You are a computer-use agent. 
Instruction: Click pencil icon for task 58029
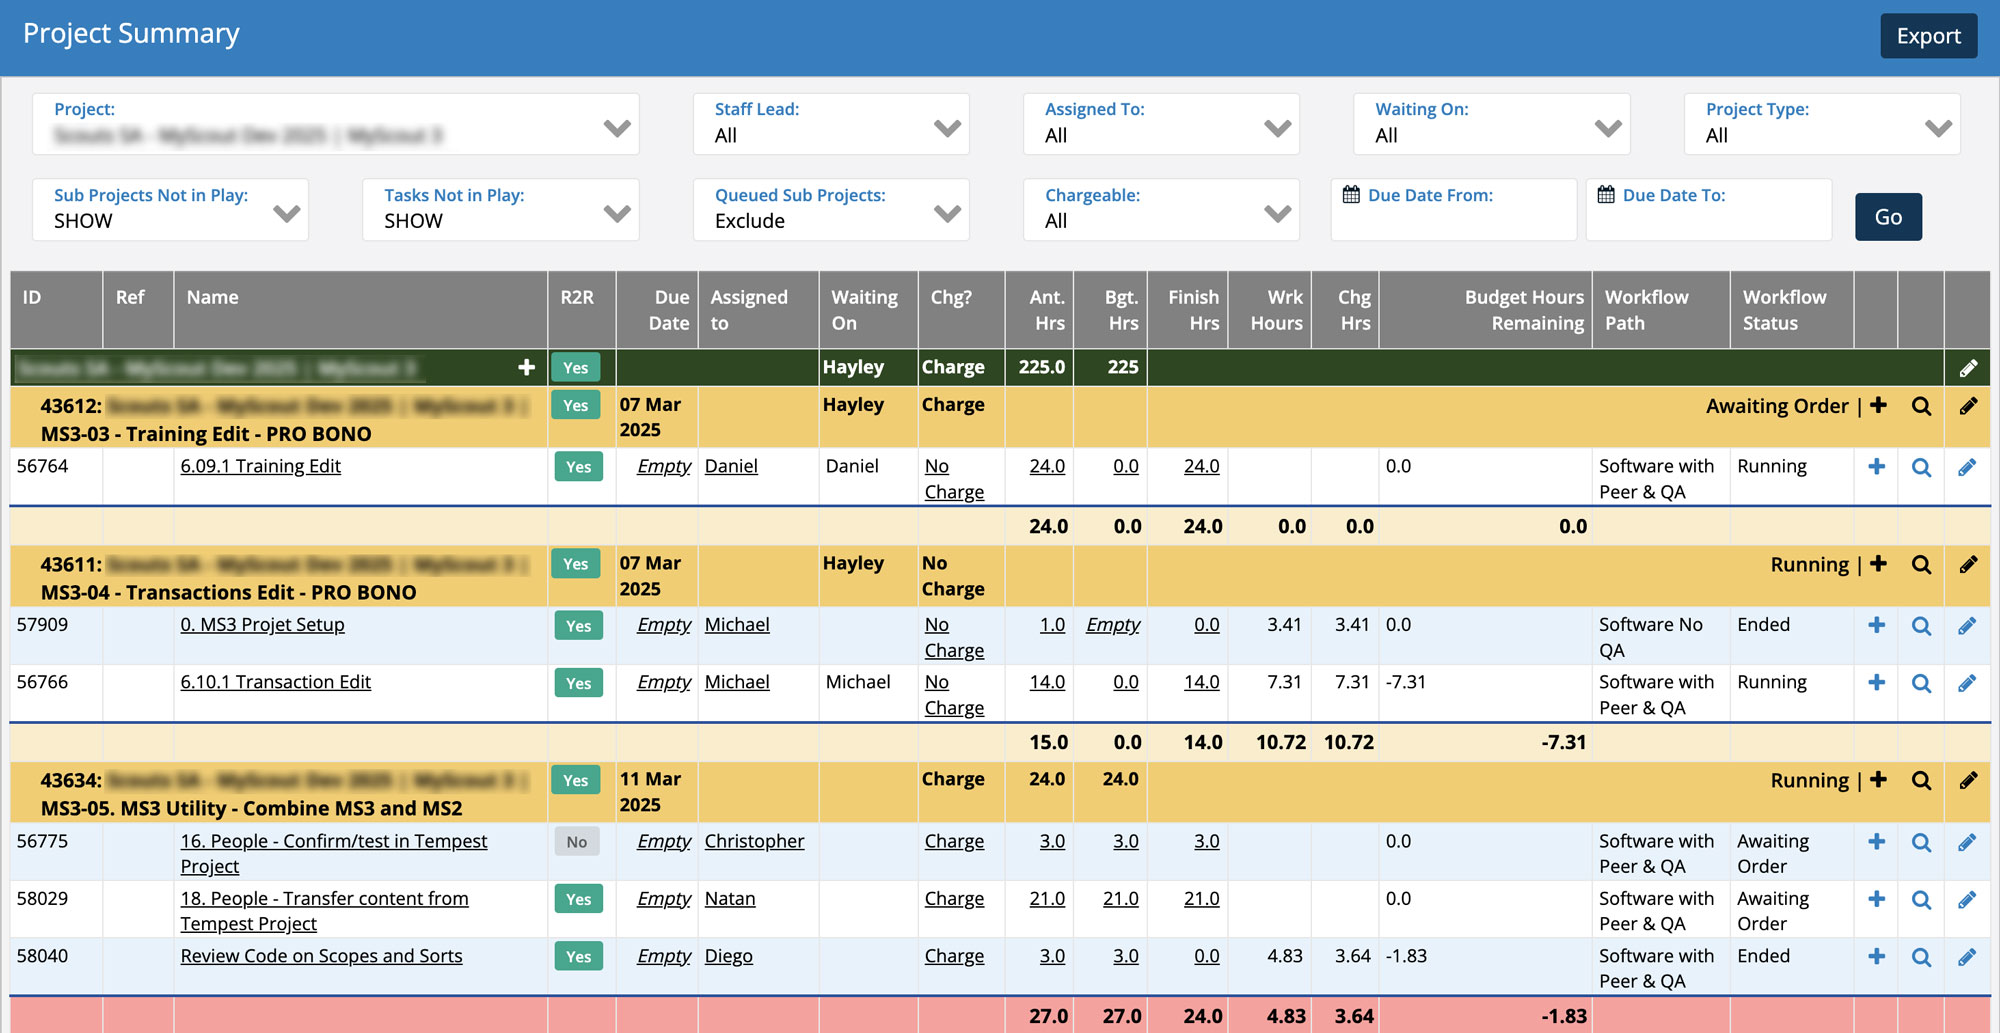1966,899
